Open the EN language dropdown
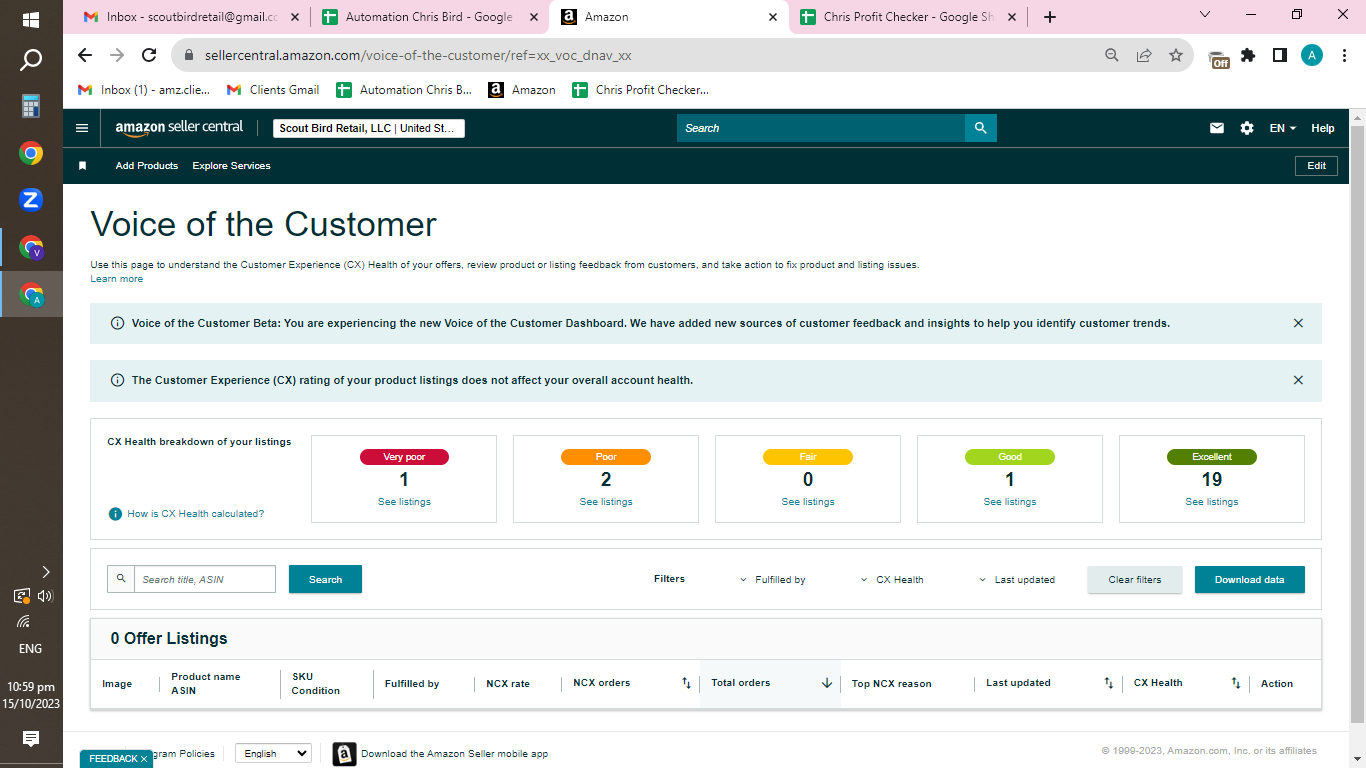1366x768 pixels. [x=1283, y=128]
